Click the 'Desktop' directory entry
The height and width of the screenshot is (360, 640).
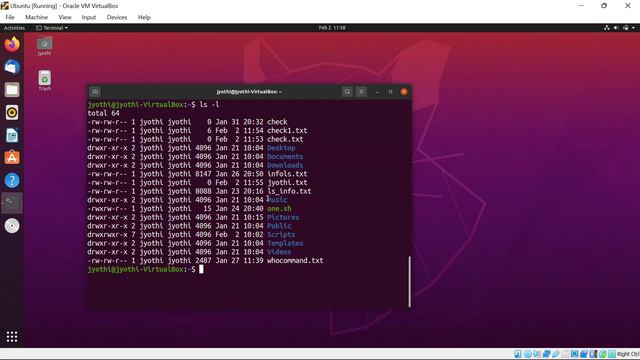tap(281, 148)
